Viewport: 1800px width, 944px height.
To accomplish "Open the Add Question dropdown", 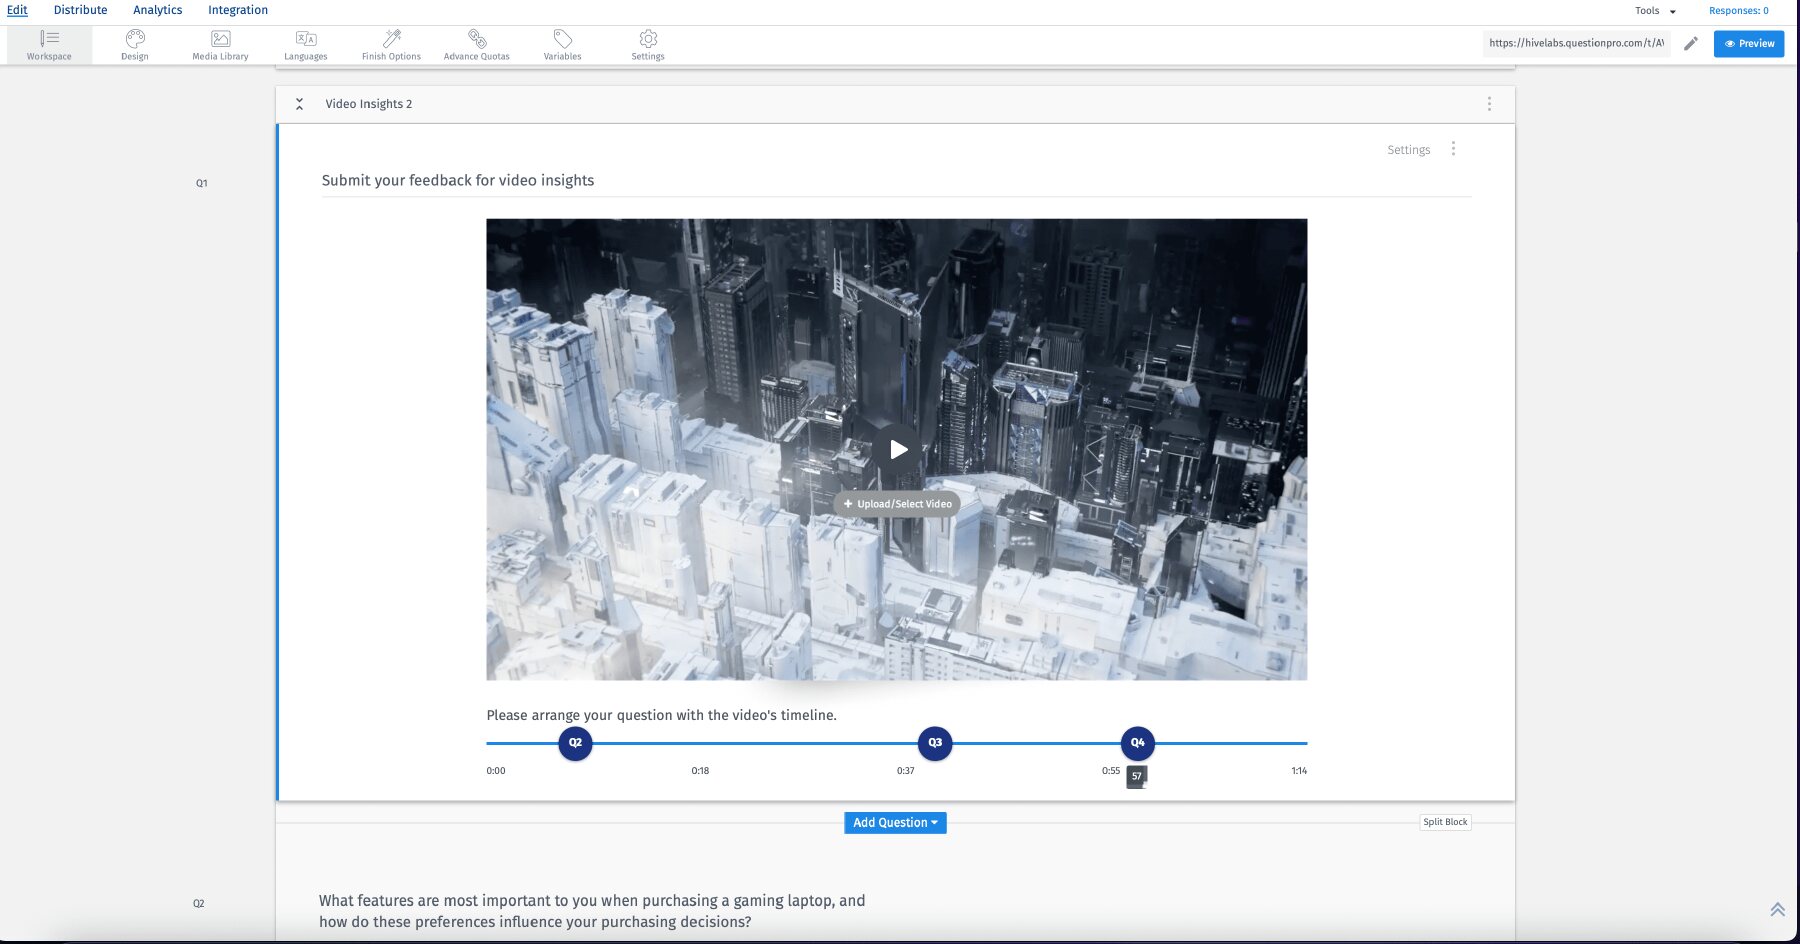I will [x=894, y=822].
